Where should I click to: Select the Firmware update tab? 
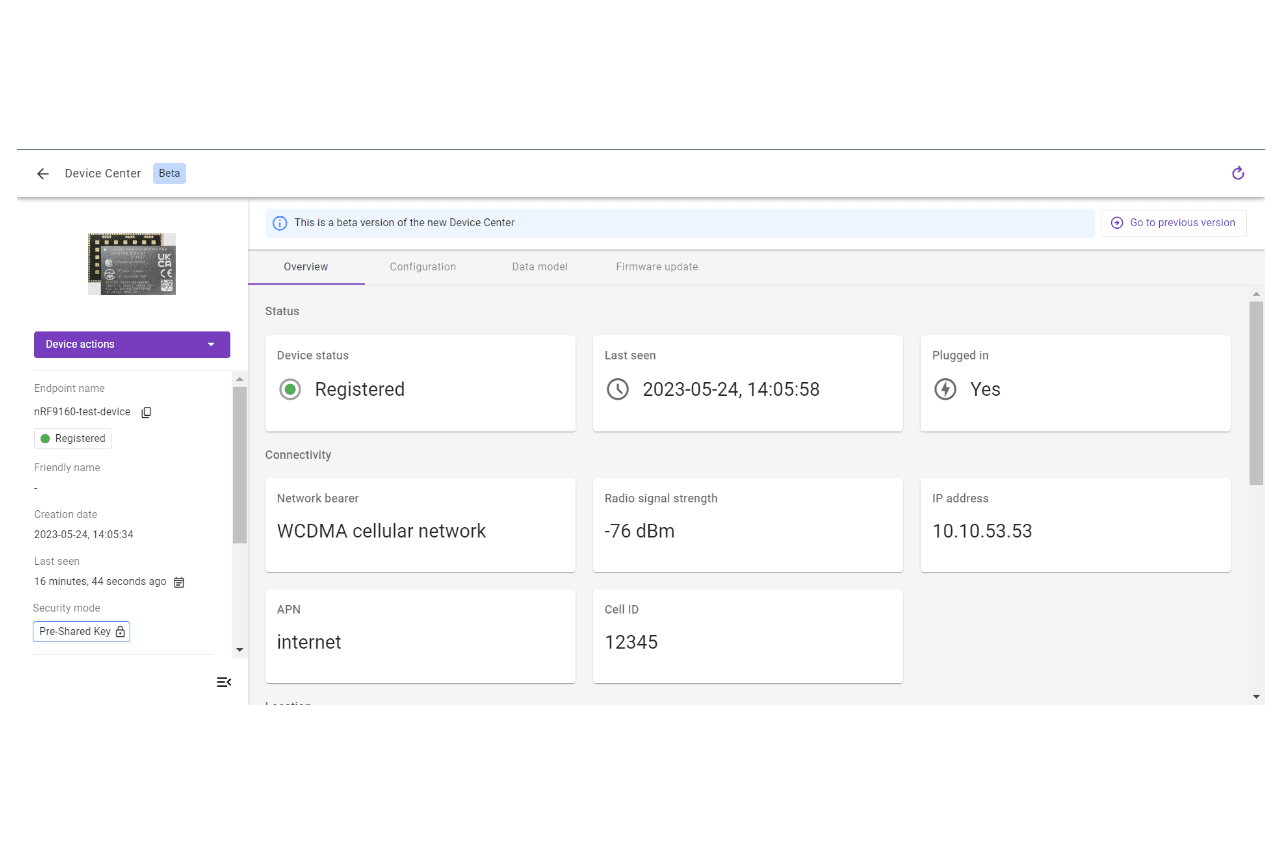656,267
